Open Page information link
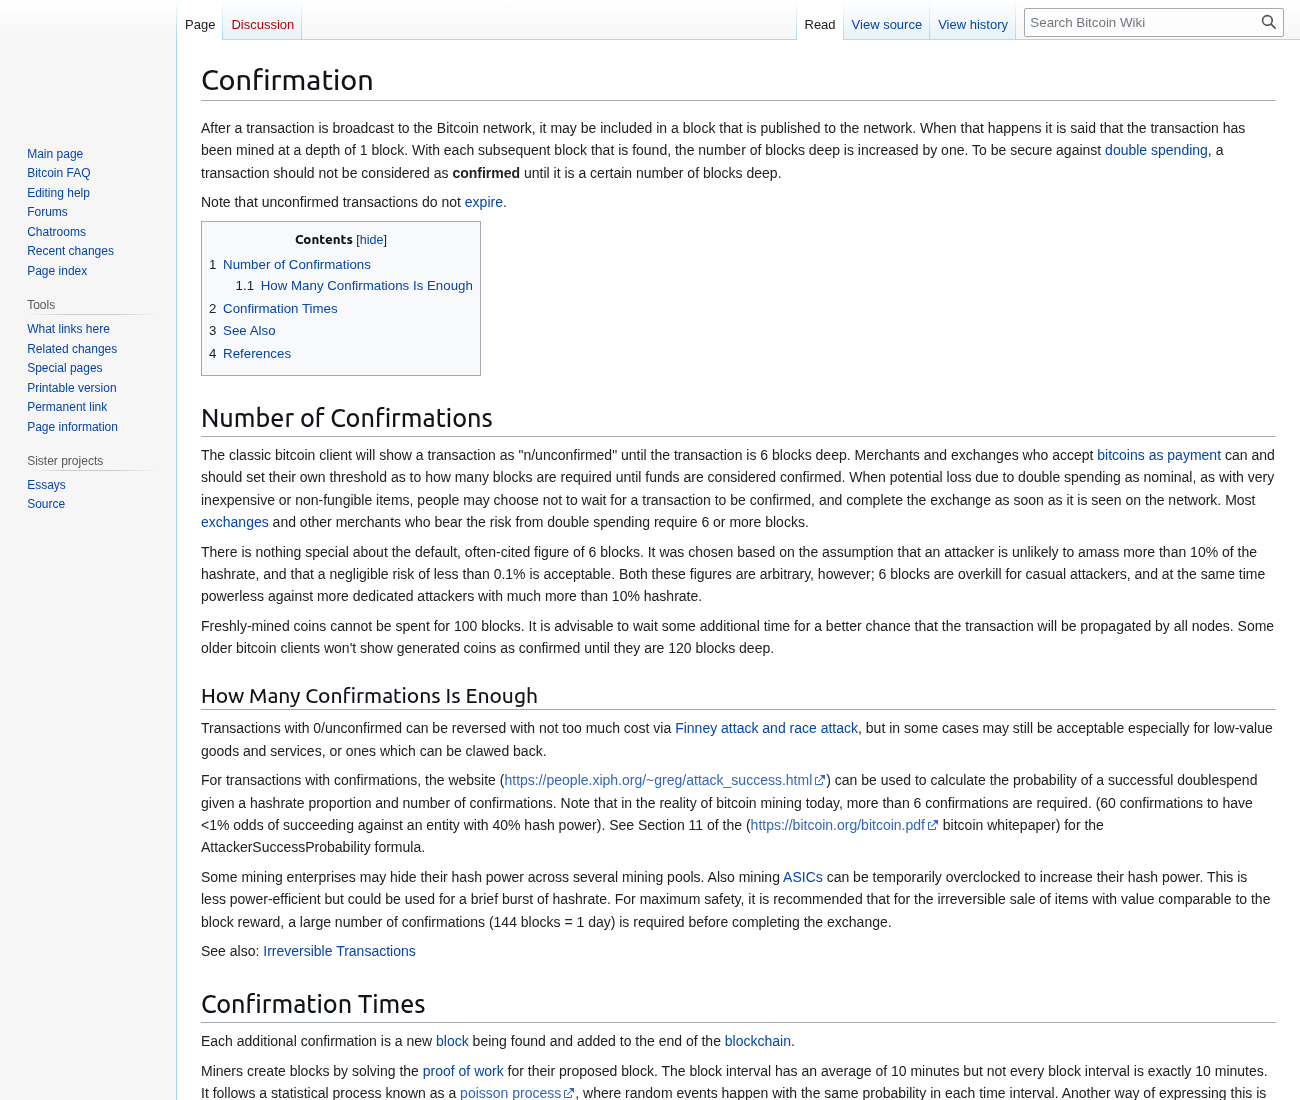Viewport: 1300px width, 1100px height. [x=72, y=427]
